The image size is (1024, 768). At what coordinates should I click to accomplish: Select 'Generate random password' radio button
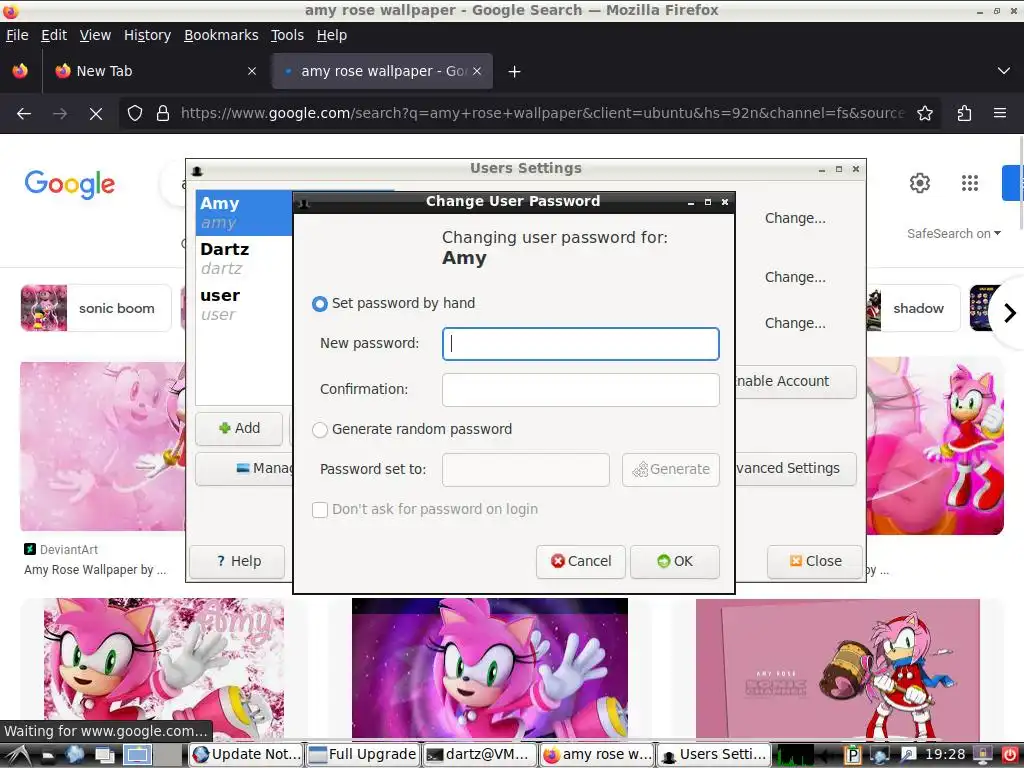point(319,430)
